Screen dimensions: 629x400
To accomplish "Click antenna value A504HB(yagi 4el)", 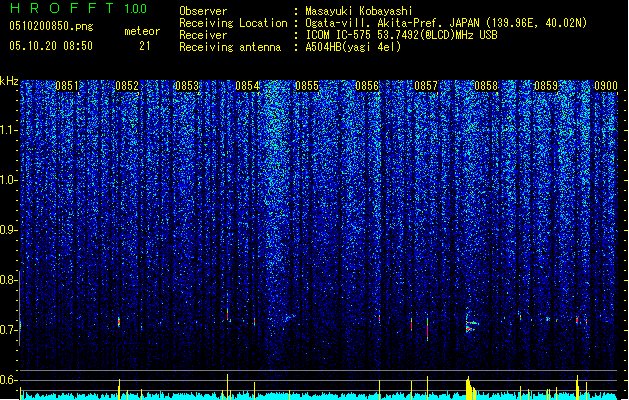I will coord(353,47).
